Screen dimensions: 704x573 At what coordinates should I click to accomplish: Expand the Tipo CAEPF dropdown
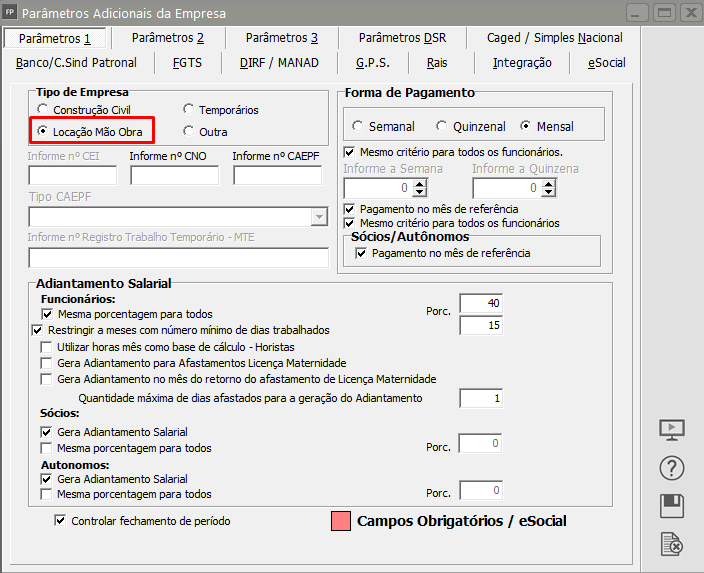point(319,217)
